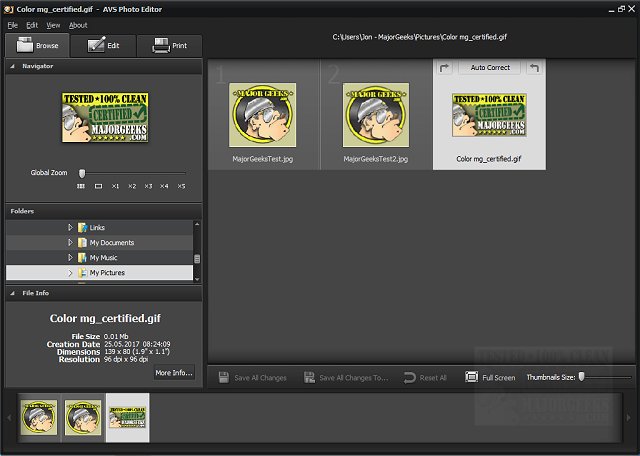Click the fit-to-grid zoom icon
Image resolution: width=640 pixels, height=456 pixels.
click(81, 186)
